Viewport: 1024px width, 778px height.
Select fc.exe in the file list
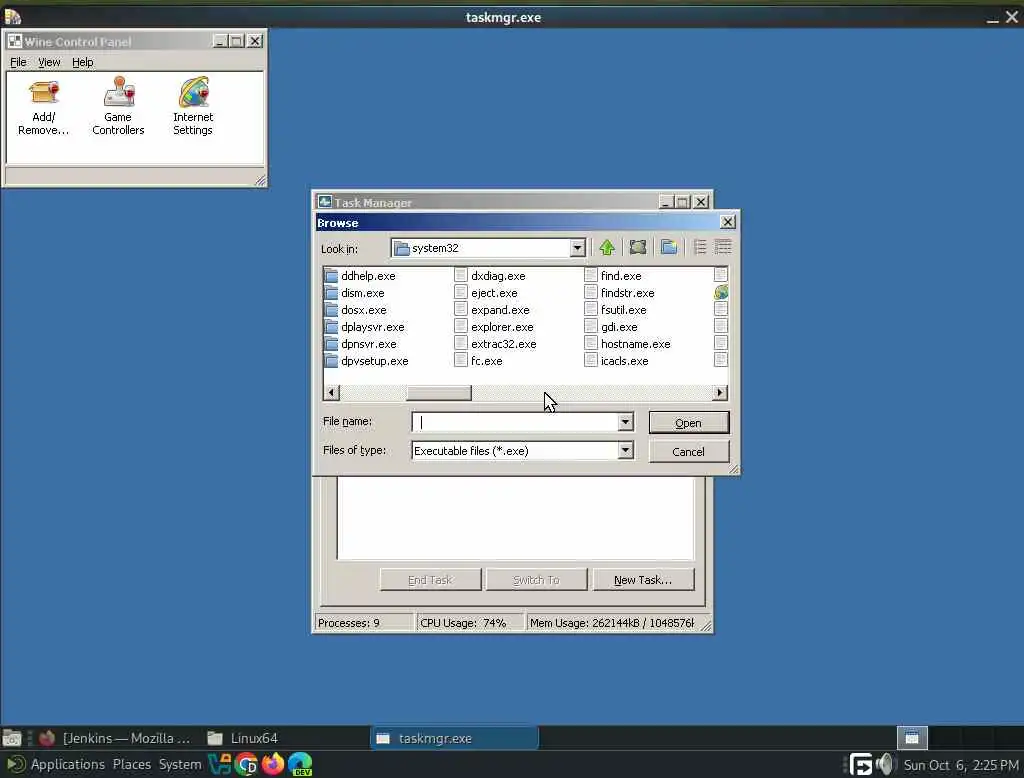(x=487, y=361)
